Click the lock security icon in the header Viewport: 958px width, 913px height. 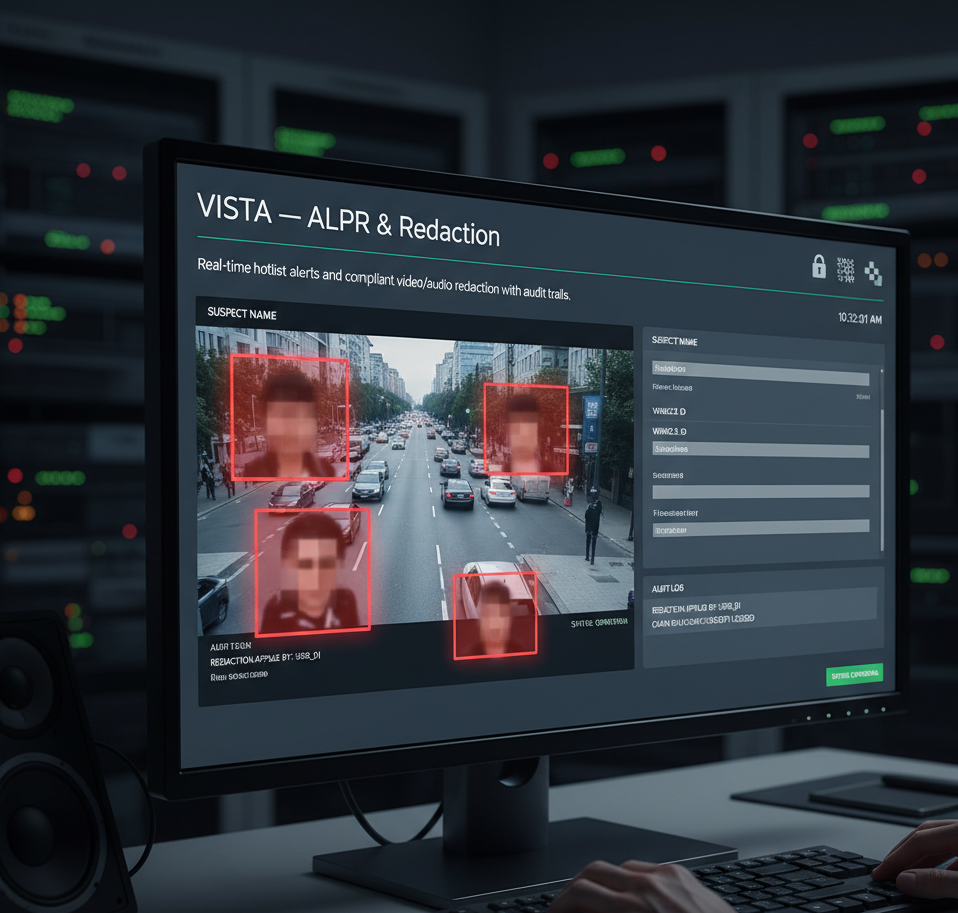point(820,267)
